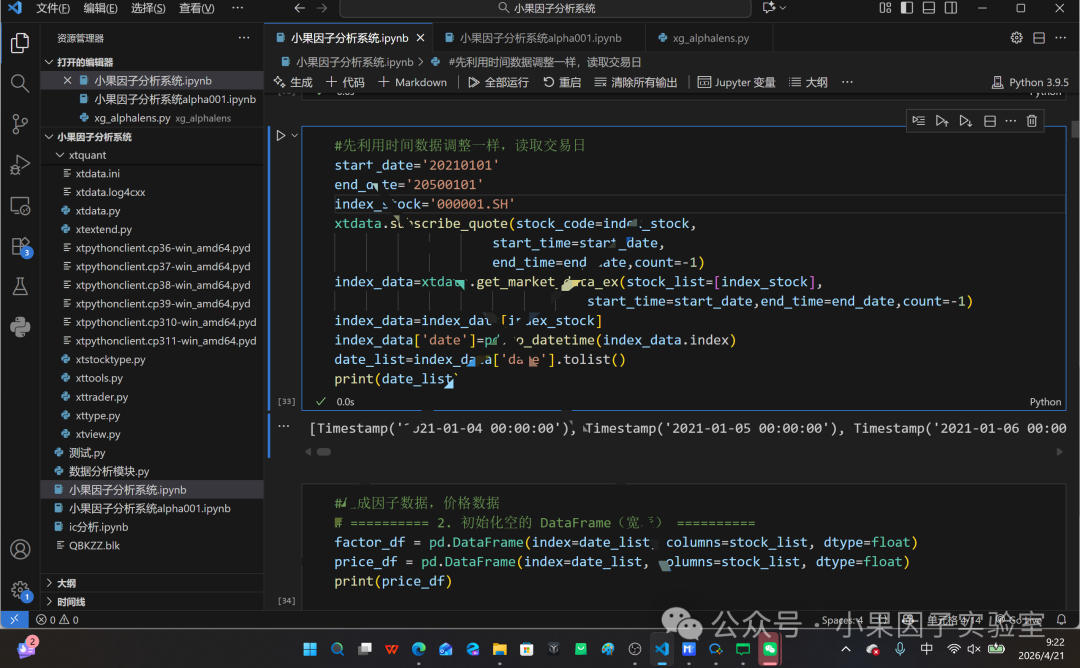Toggle the primary side bar visibility
The height and width of the screenshot is (668, 1080).
tap(907, 8)
